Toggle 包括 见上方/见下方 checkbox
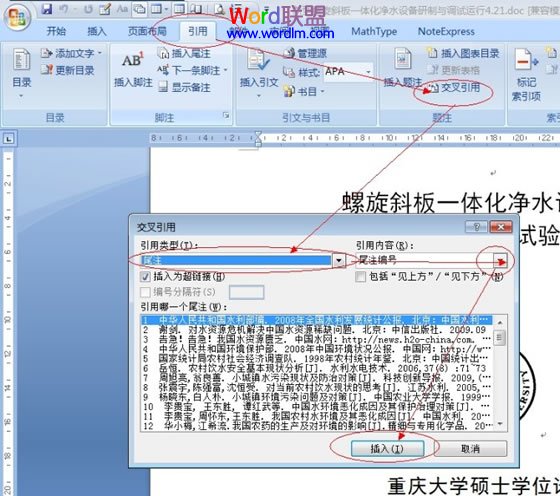 tap(360, 277)
